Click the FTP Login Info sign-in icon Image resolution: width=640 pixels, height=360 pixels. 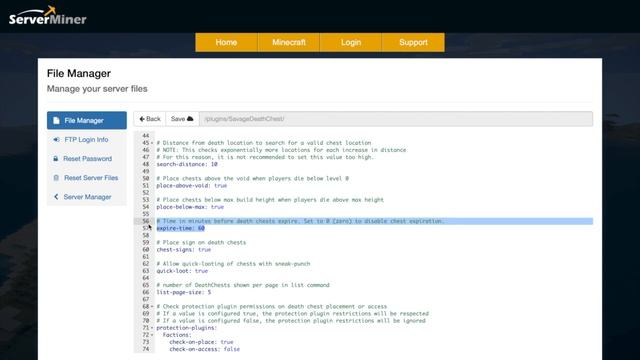56,140
